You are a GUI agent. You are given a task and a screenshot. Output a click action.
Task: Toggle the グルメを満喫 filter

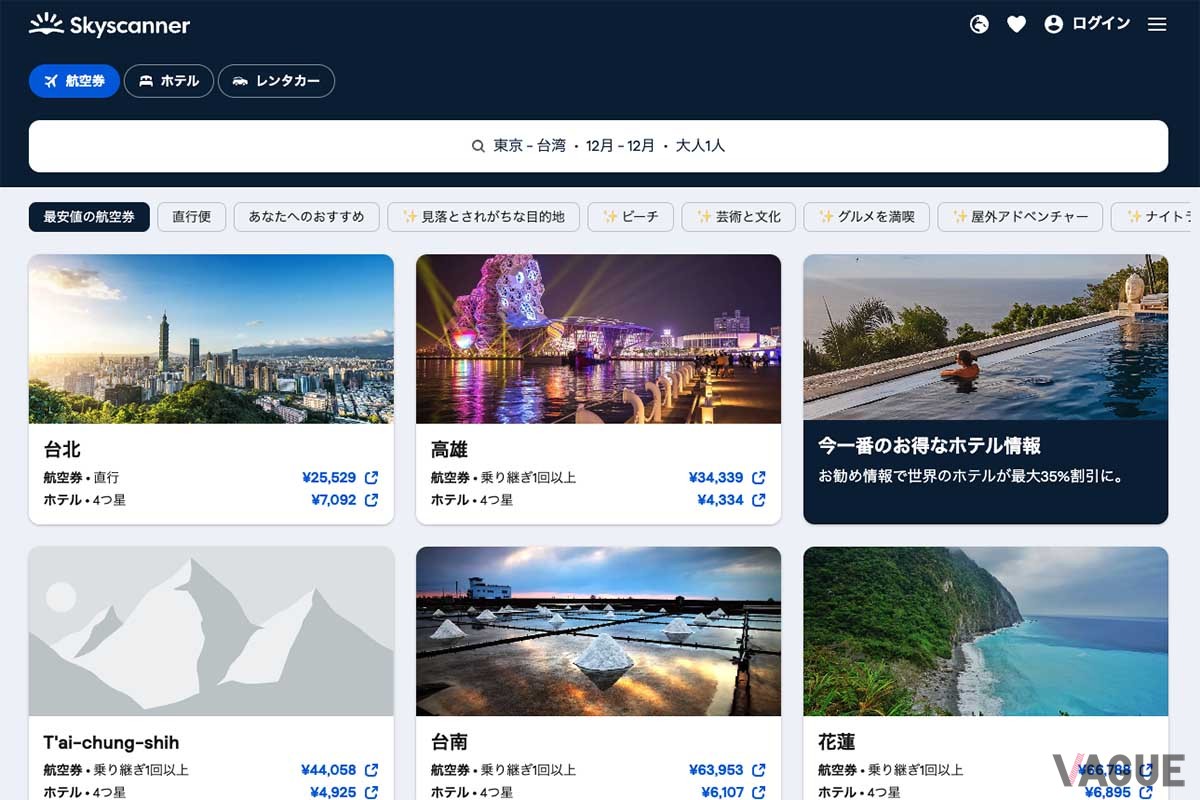(x=866, y=216)
